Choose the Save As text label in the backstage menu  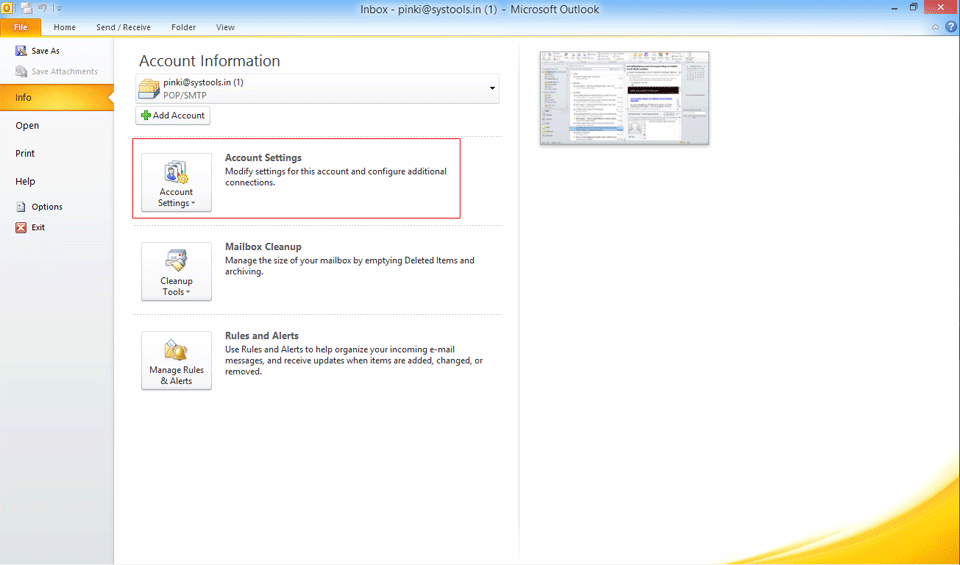tap(45, 51)
